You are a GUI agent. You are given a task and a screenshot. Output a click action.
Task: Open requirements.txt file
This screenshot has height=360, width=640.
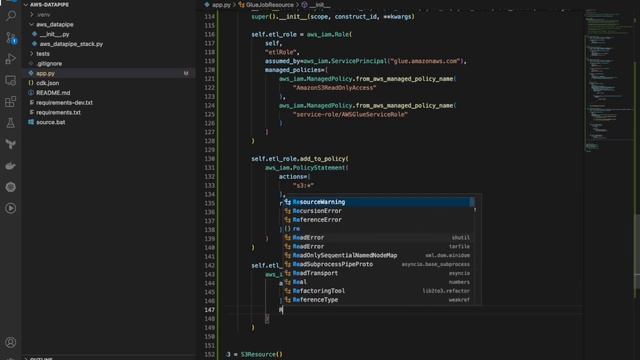coord(58,112)
